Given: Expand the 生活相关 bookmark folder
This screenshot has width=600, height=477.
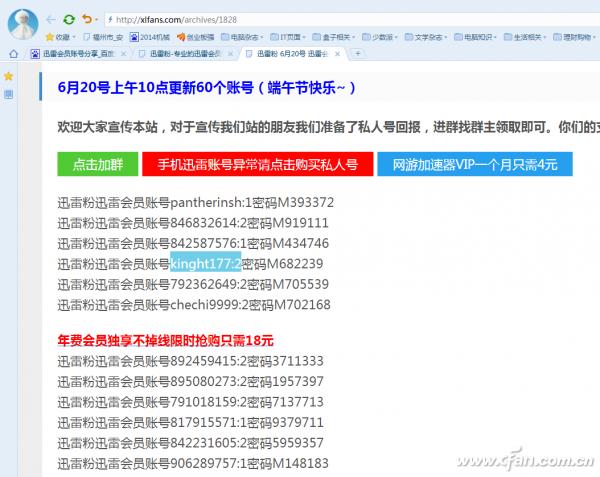Looking at the screenshot, I should coord(525,37).
